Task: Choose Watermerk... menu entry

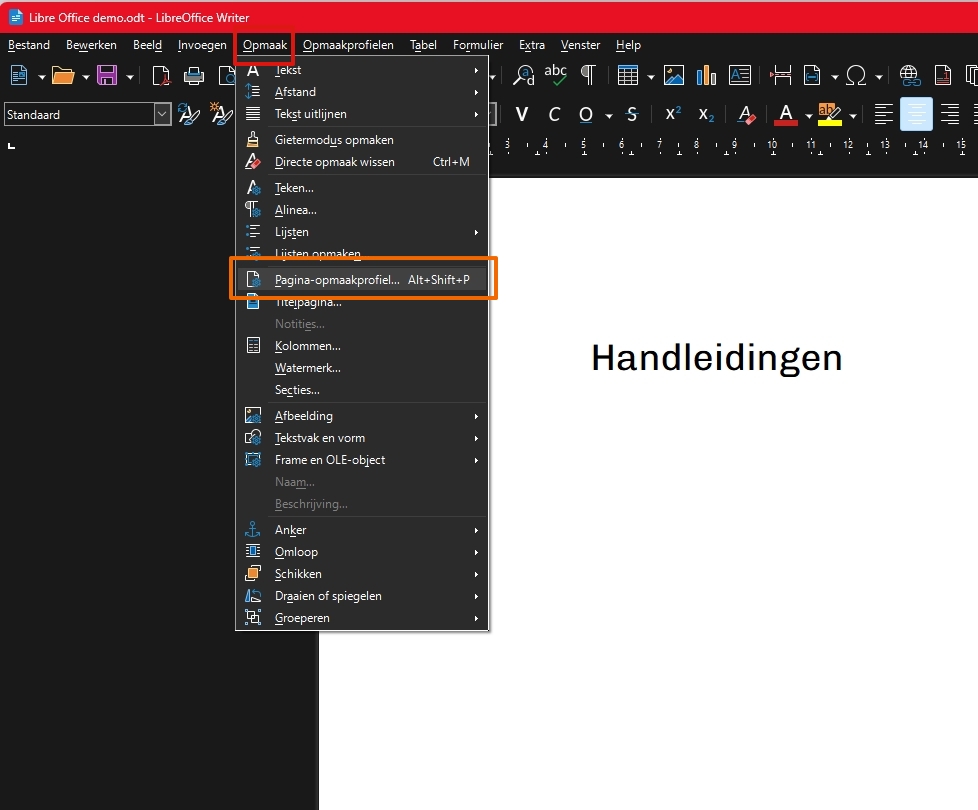Action: point(362,368)
